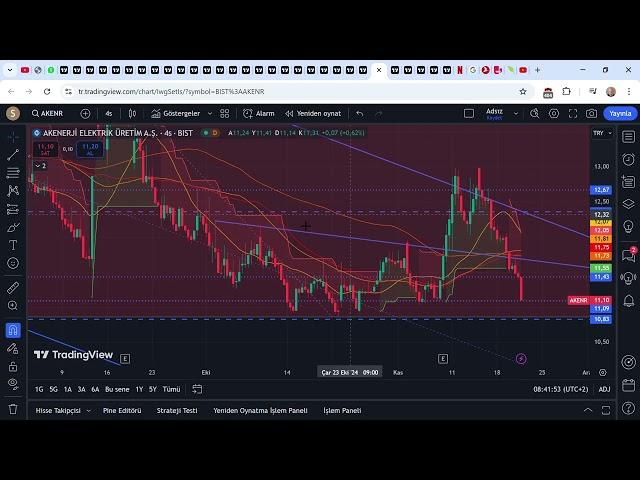The width and height of the screenshot is (640, 480).
Task: Toggle lock all drawings
Action: click(x=13, y=366)
